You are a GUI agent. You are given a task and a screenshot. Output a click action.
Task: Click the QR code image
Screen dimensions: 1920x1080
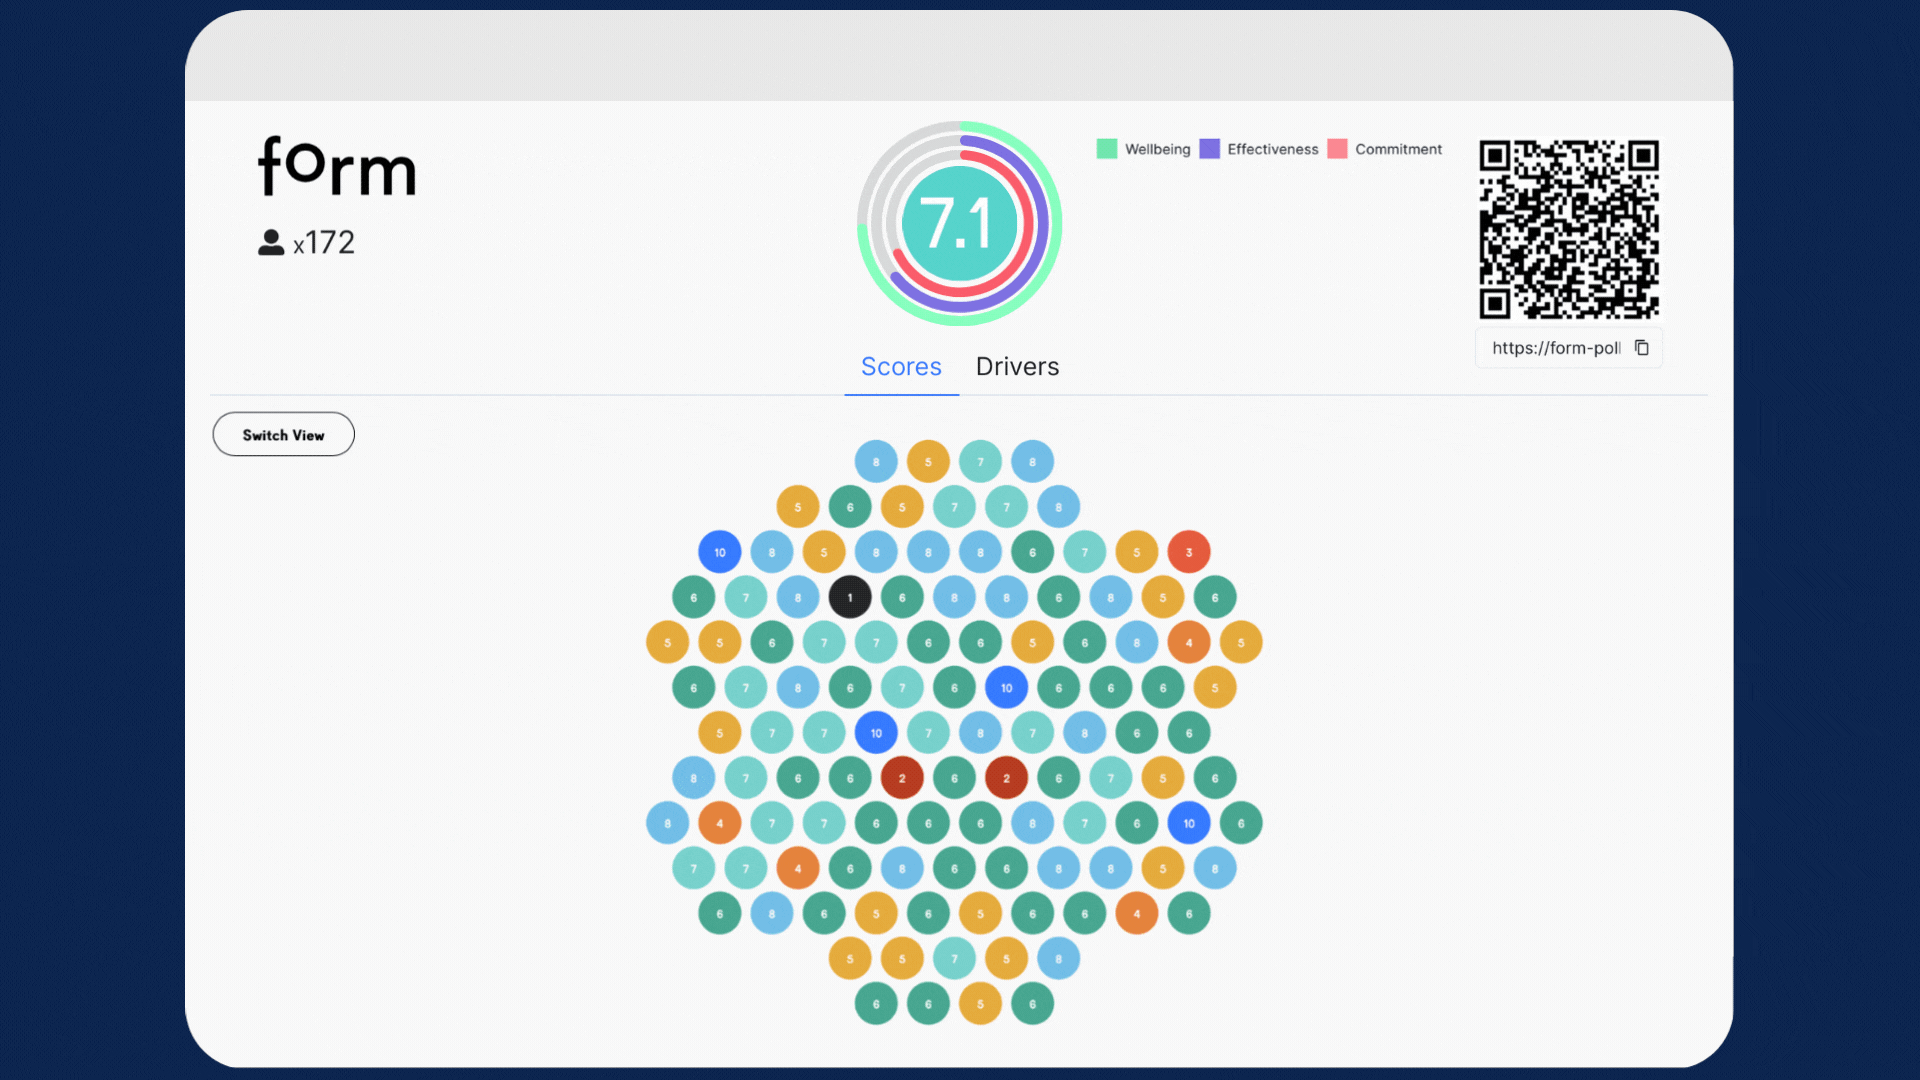pyautogui.click(x=1569, y=229)
